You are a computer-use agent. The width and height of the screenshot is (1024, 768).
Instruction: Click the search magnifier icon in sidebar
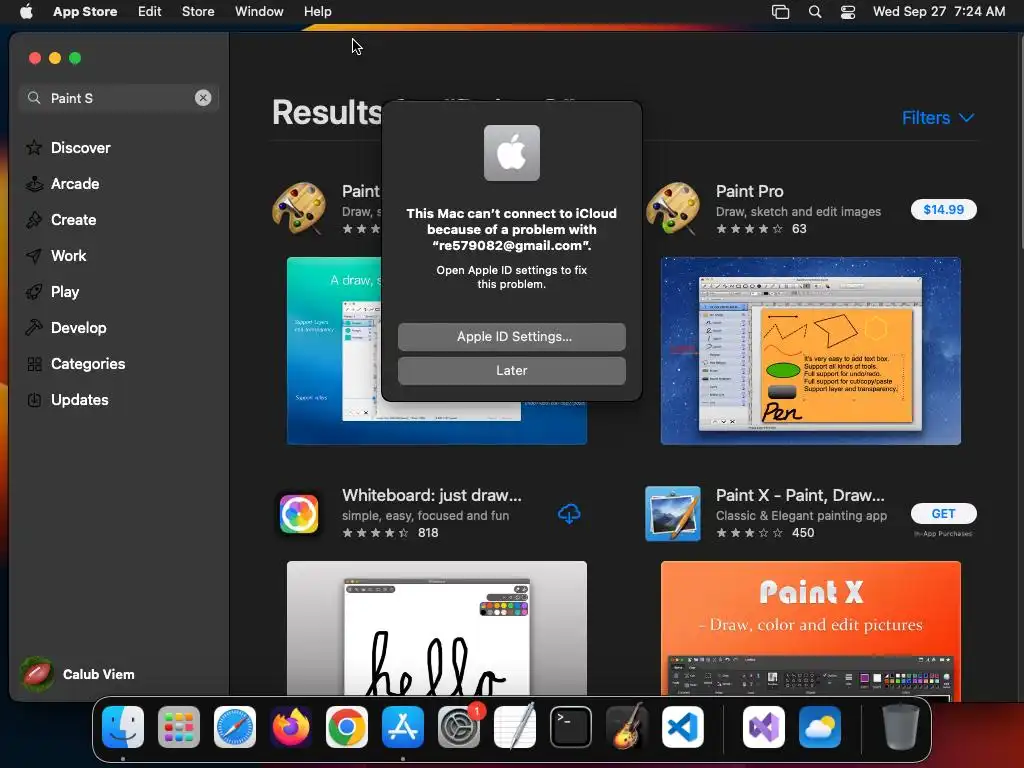point(34,98)
